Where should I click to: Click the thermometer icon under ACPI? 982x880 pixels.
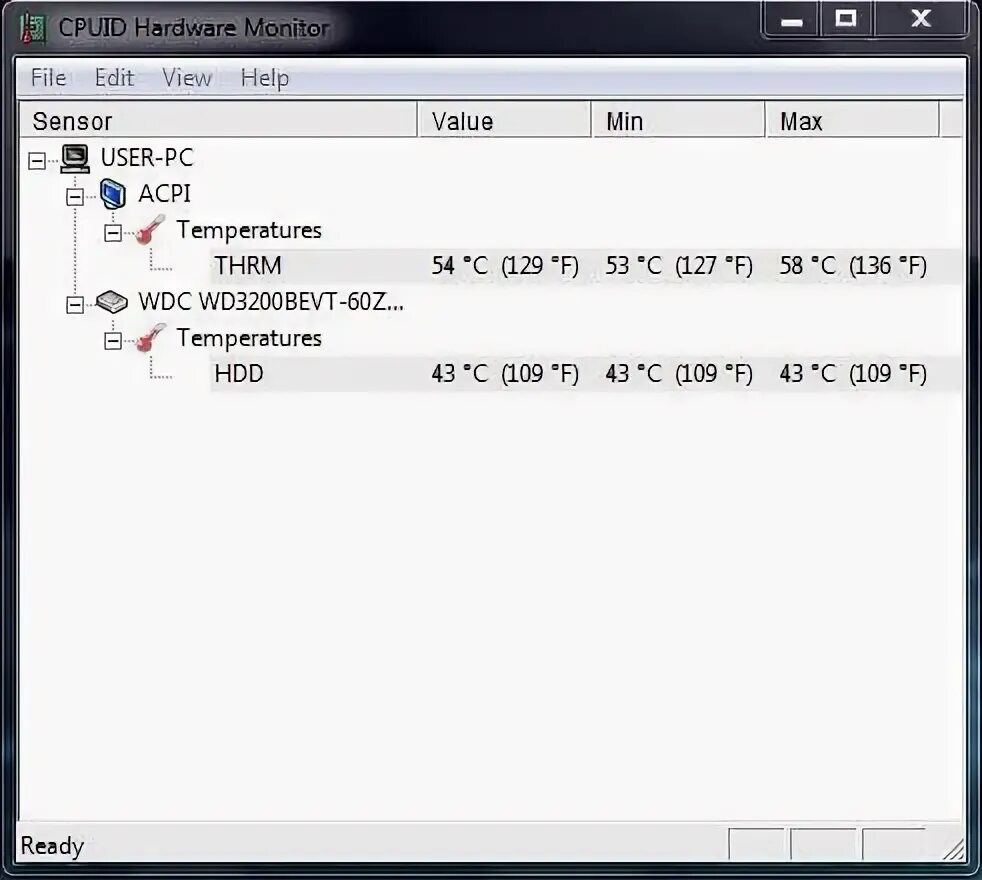(151, 230)
